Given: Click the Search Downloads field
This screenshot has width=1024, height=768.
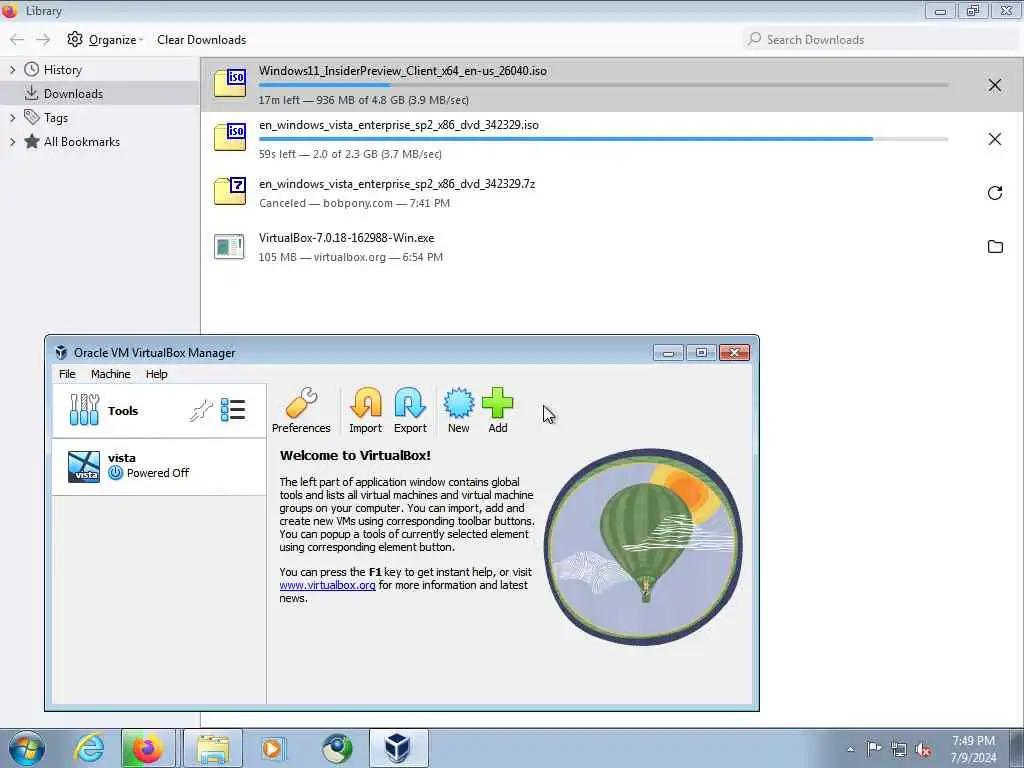Looking at the screenshot, I should [x=879, y=39].
